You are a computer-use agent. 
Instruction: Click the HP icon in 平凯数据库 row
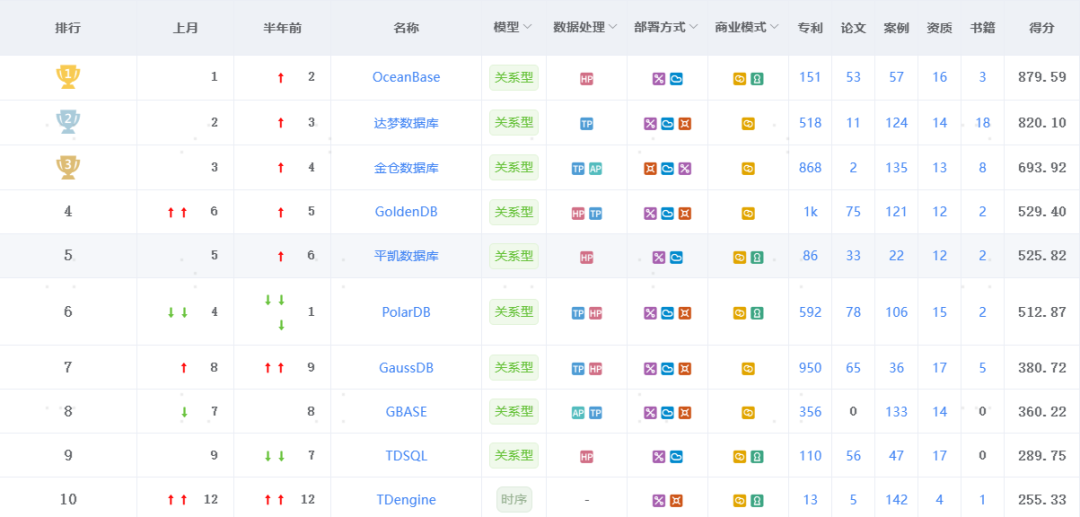587,257
